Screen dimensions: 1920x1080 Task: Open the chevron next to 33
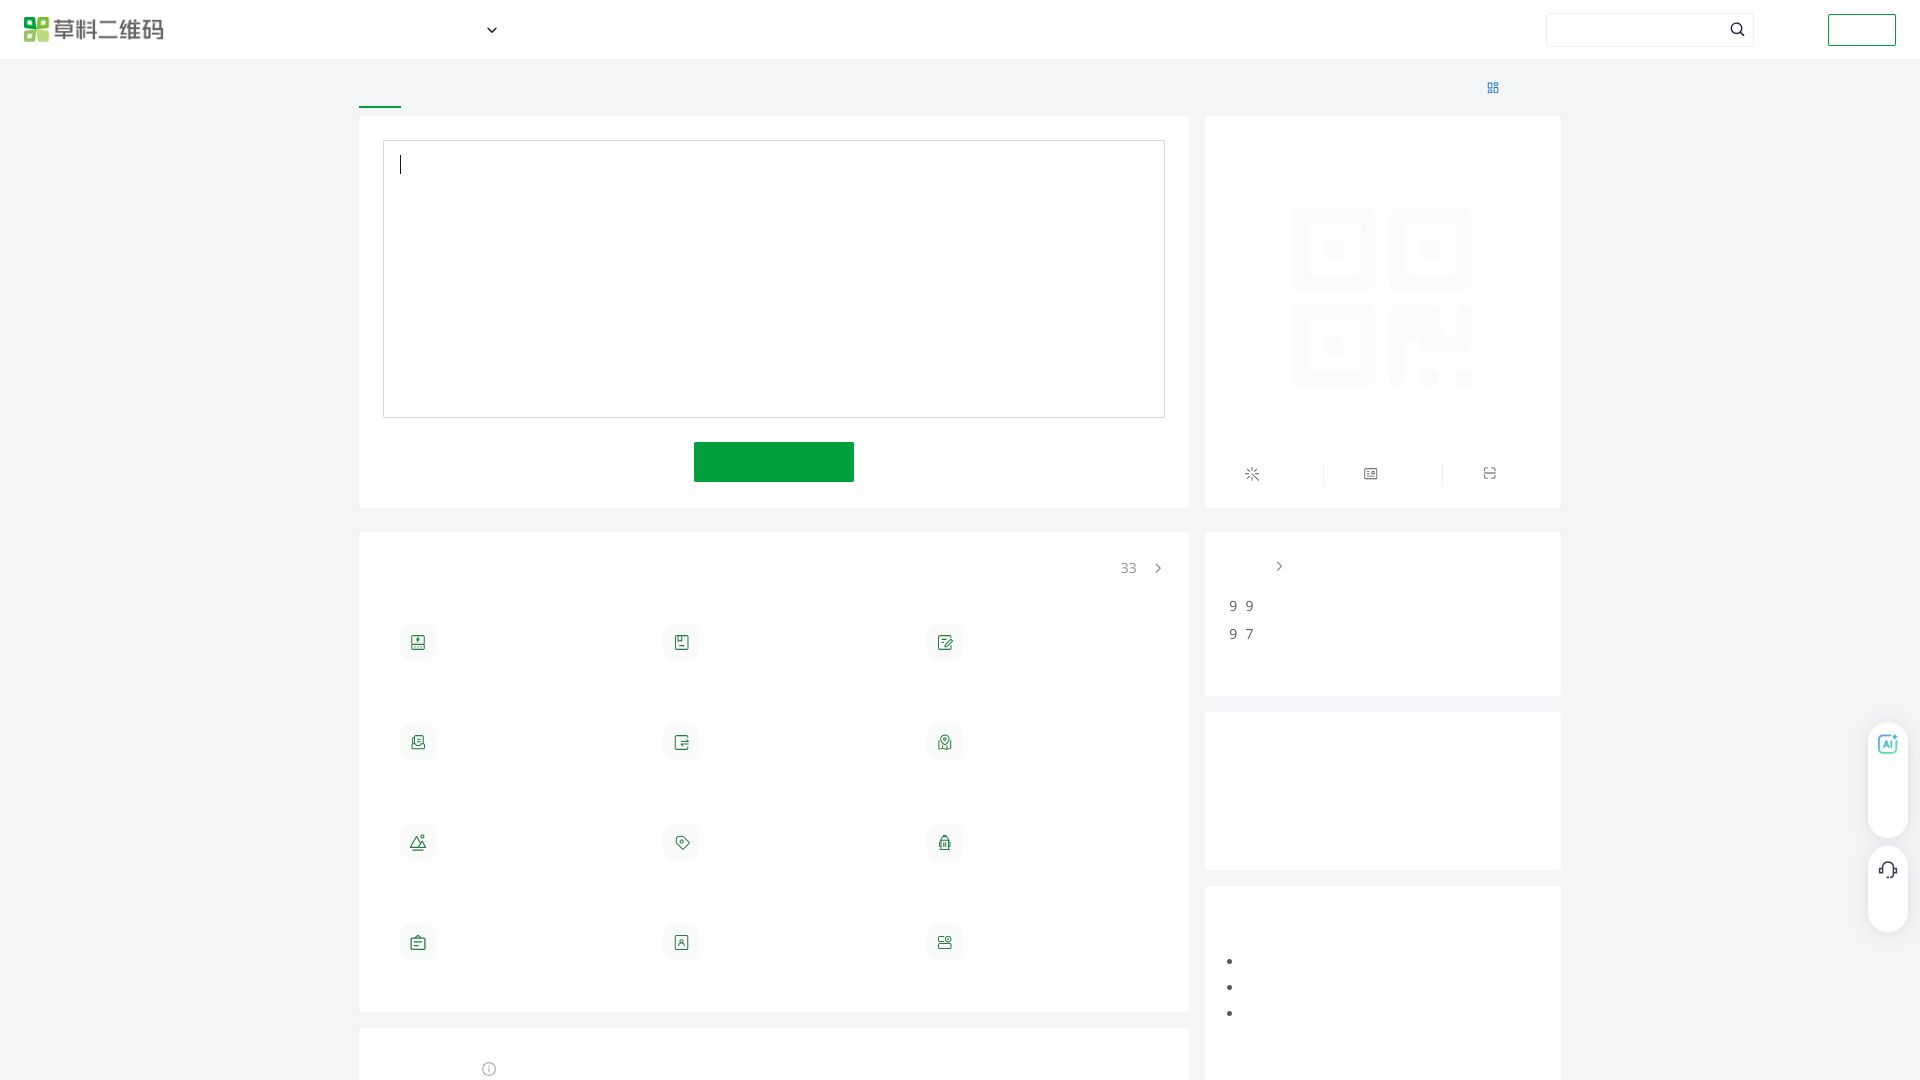(x=1158, y=568)
